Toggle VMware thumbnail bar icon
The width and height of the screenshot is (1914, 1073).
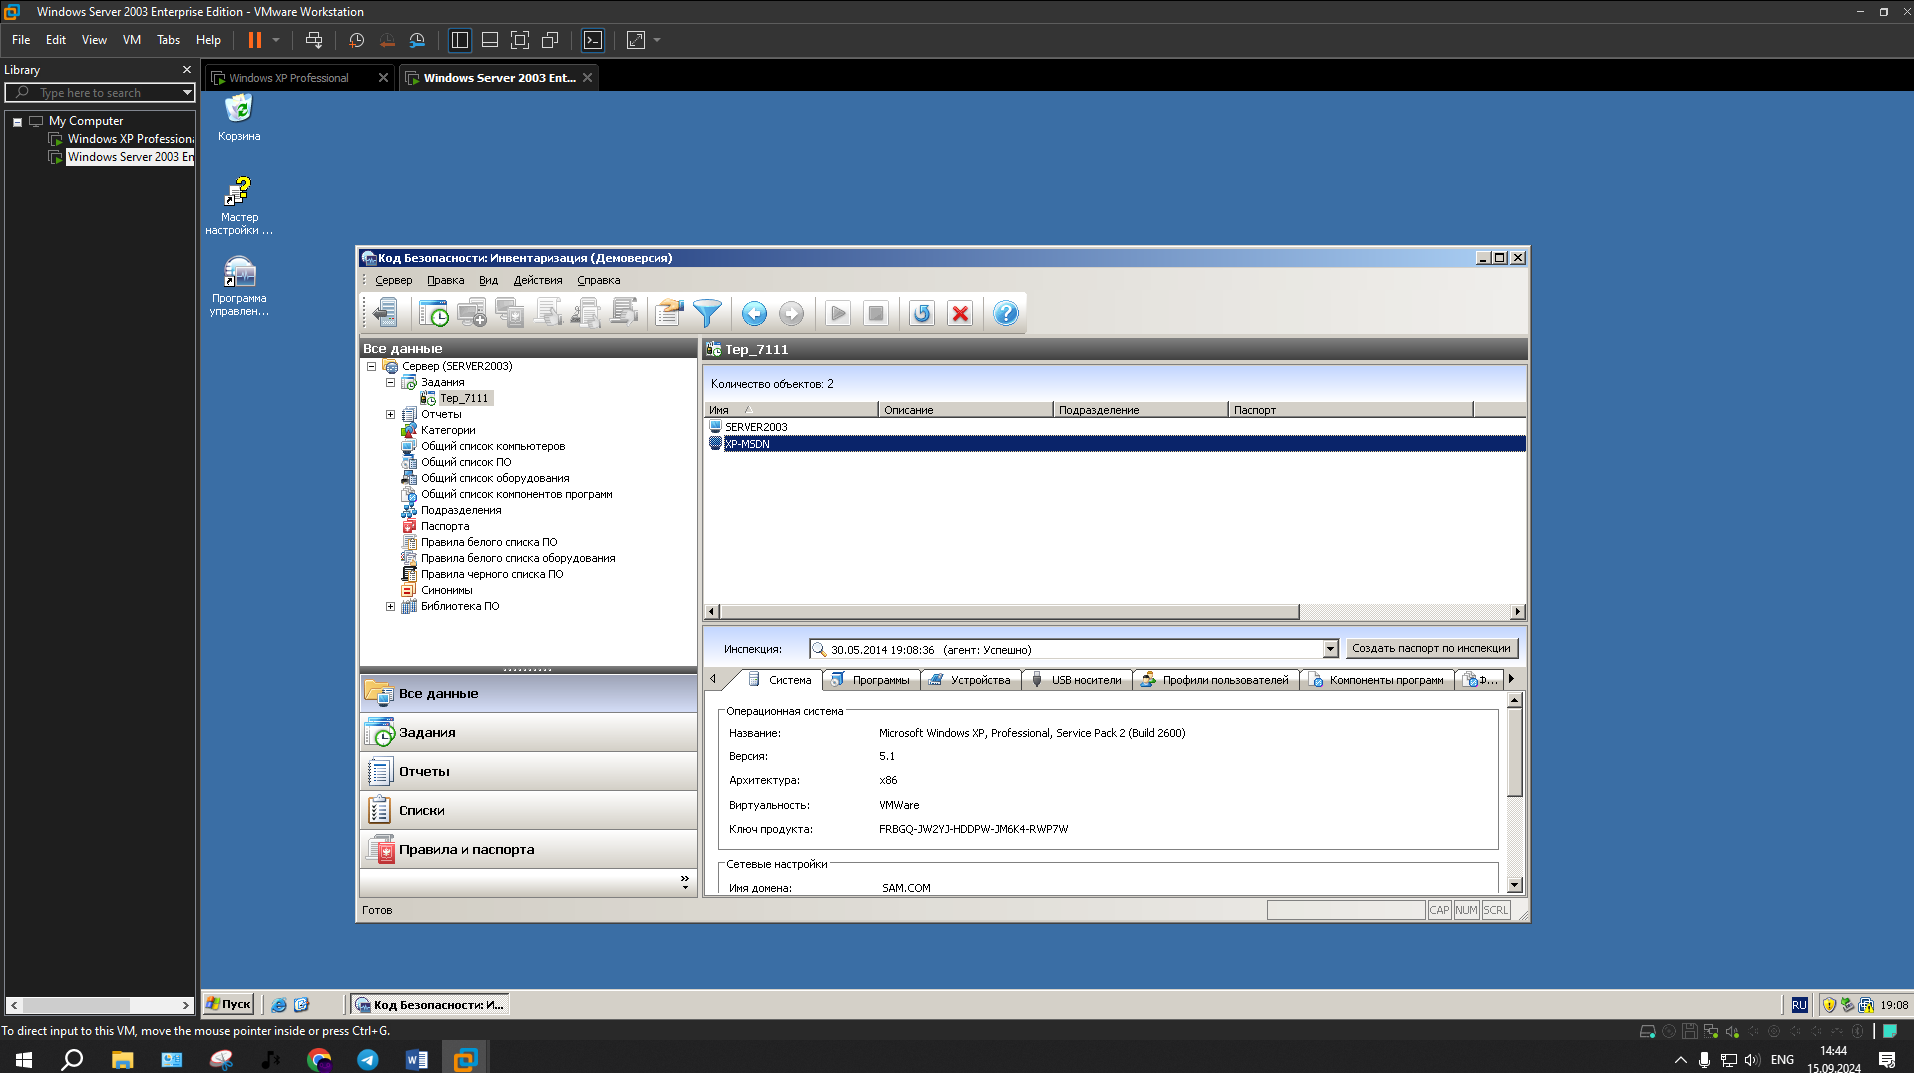(490, 40)
